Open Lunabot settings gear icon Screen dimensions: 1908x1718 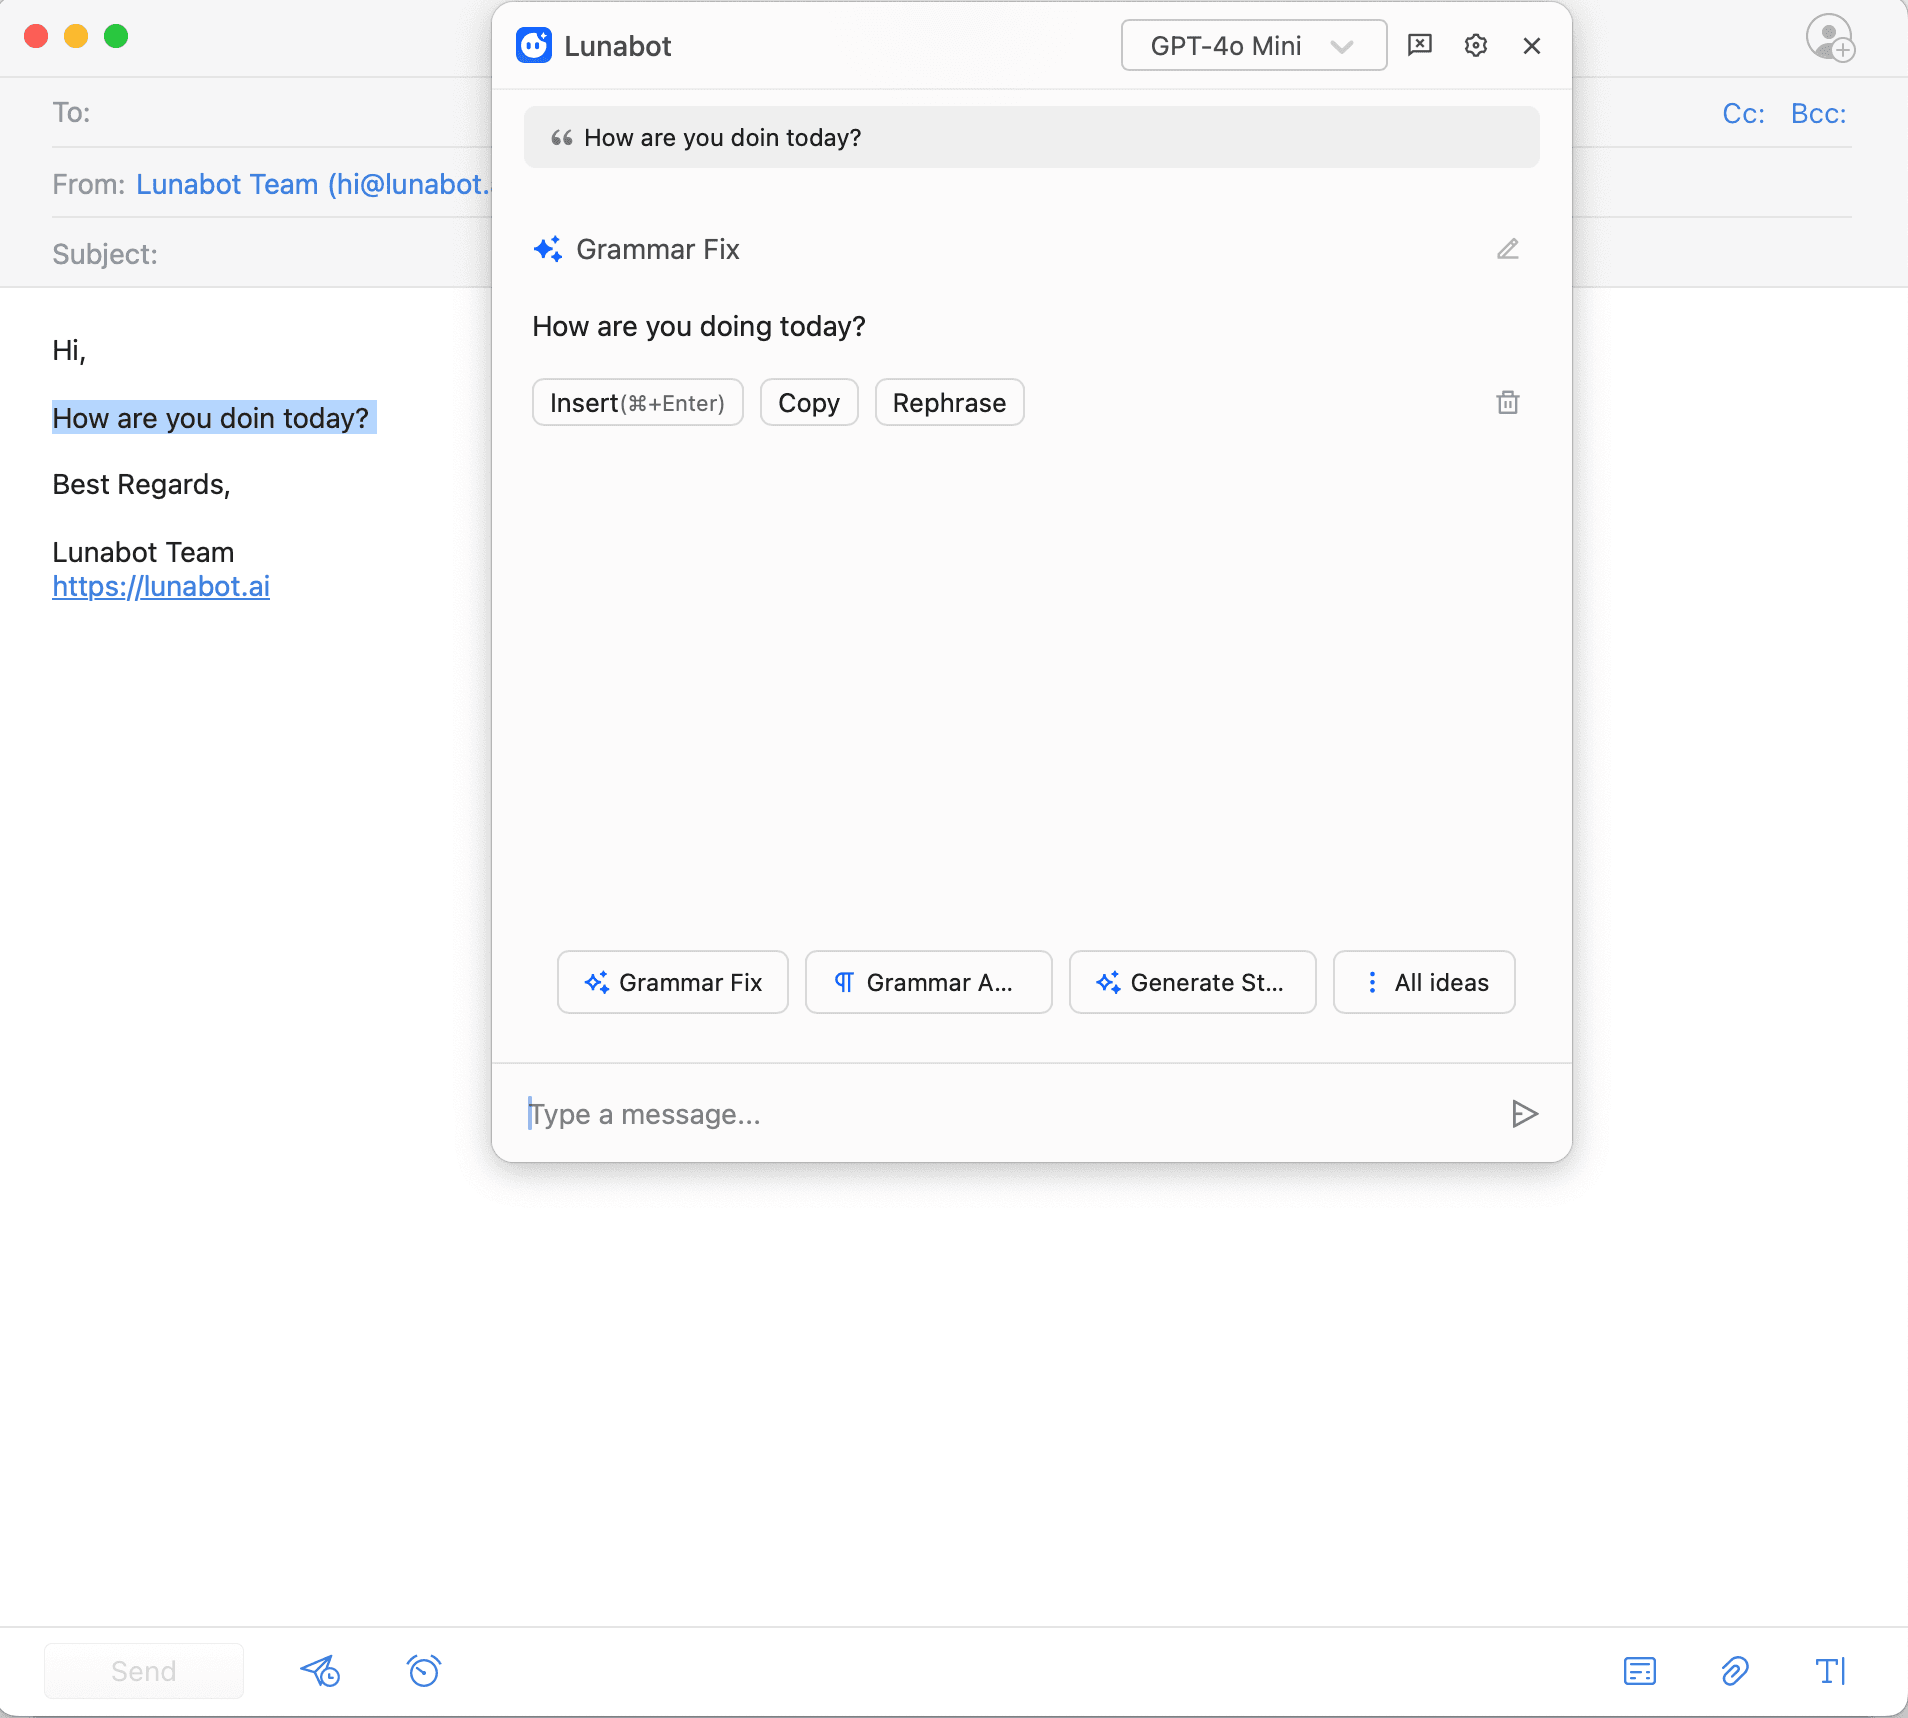1476,45
